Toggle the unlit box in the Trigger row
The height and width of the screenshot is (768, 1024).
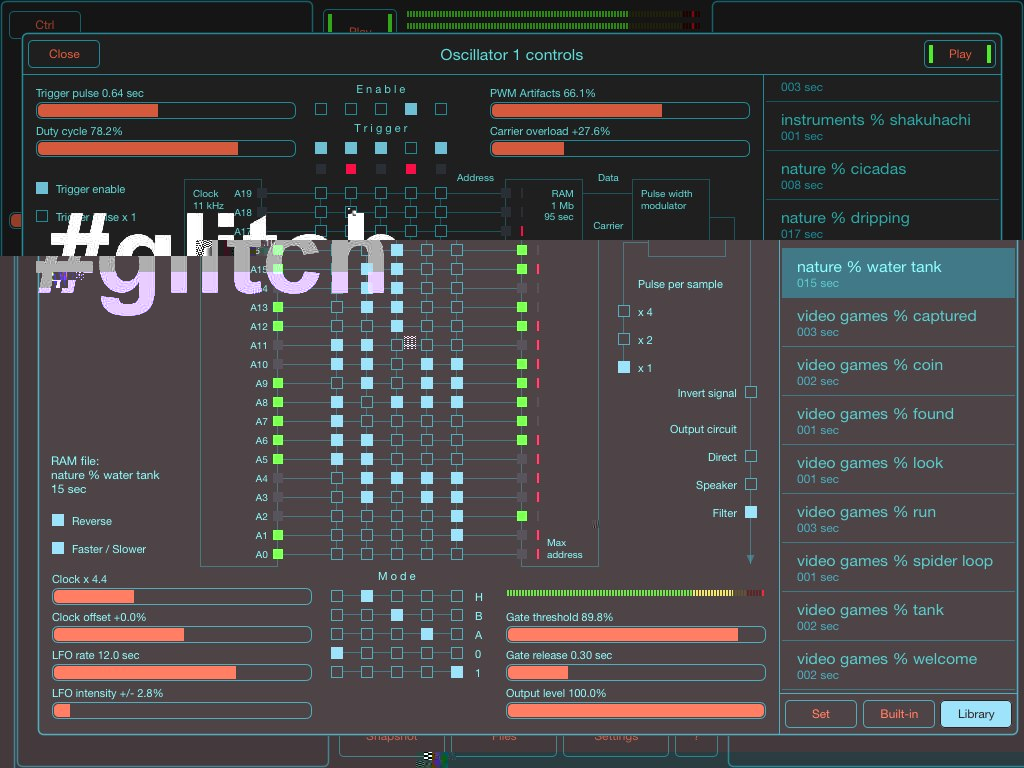(x=411, y=148)
